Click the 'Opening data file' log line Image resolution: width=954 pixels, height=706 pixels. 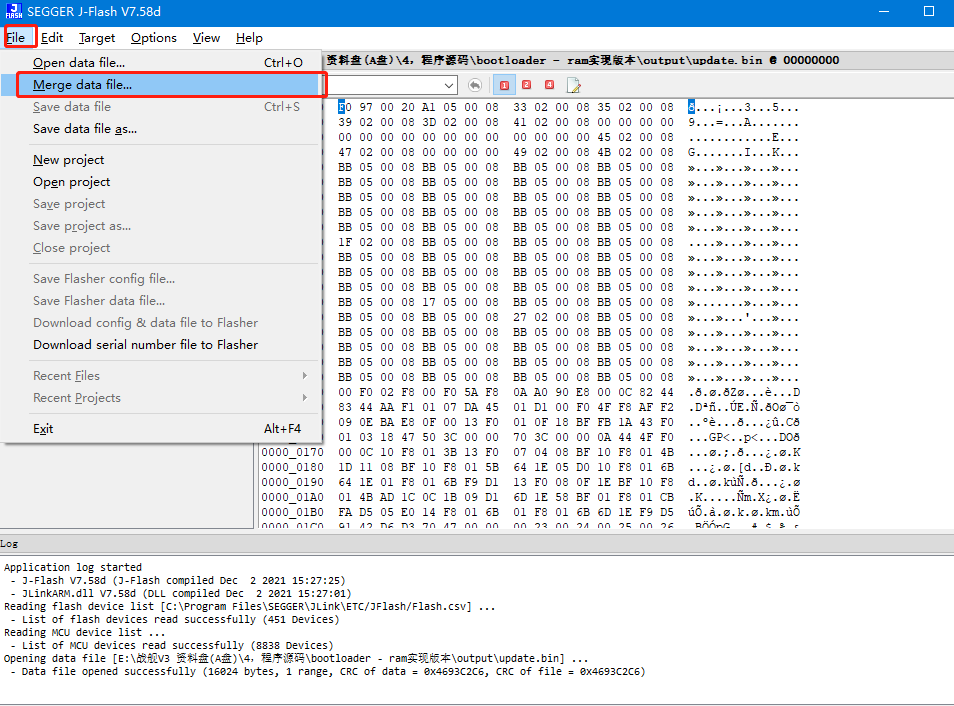296,659
